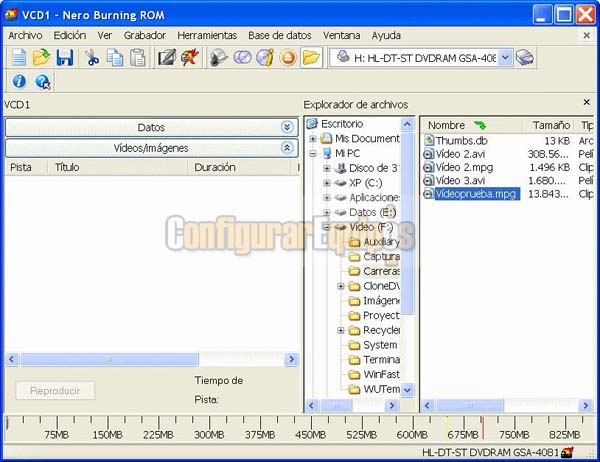This screenshot has width=600, height=462.
Task: Toggle the file browser folder icon
Action: coord(311,58)
